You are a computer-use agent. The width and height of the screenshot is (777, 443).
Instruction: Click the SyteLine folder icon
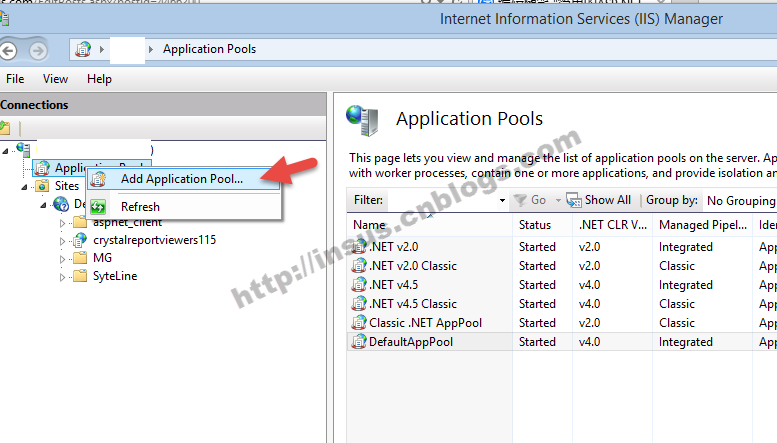coord(80,276)
